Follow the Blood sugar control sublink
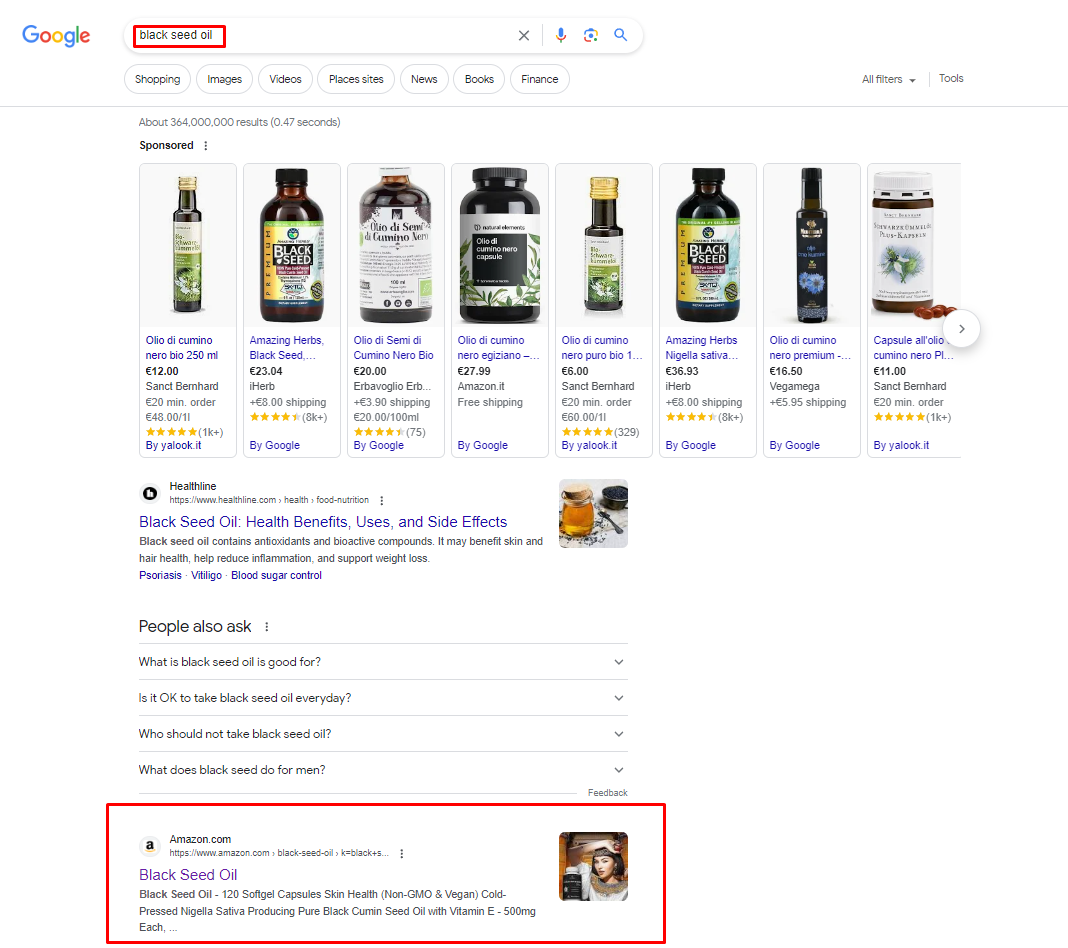The height and width of the screenshot is (948, 1068). point(276,575)
